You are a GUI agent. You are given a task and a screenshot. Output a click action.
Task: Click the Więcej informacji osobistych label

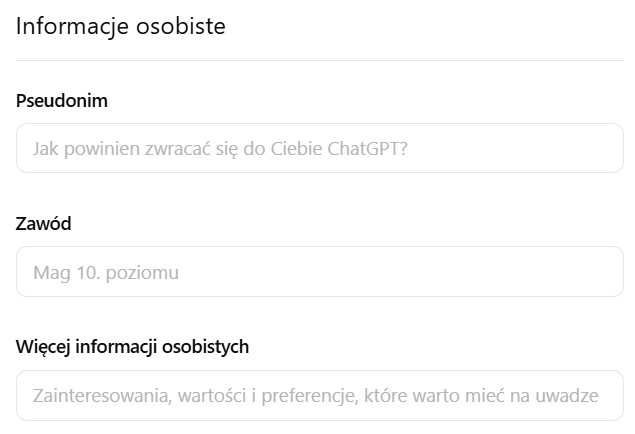(133, 347)
